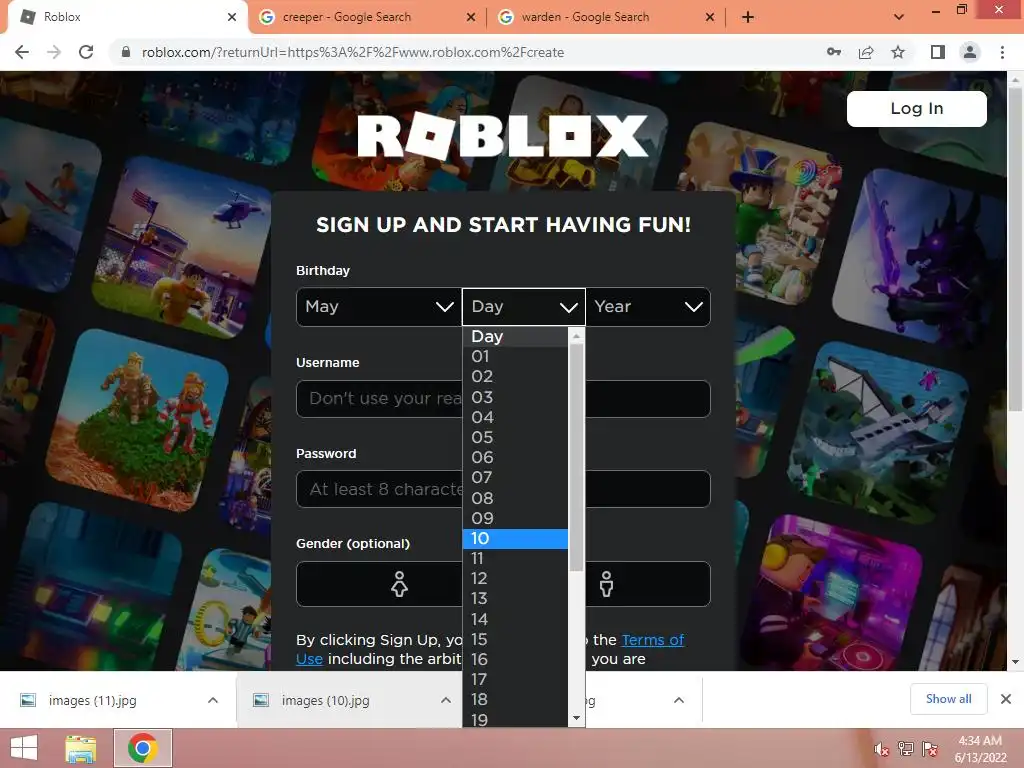Choose day 01 from list
The width and height of the screenshot is (1024, 768).
coord(515,357)
